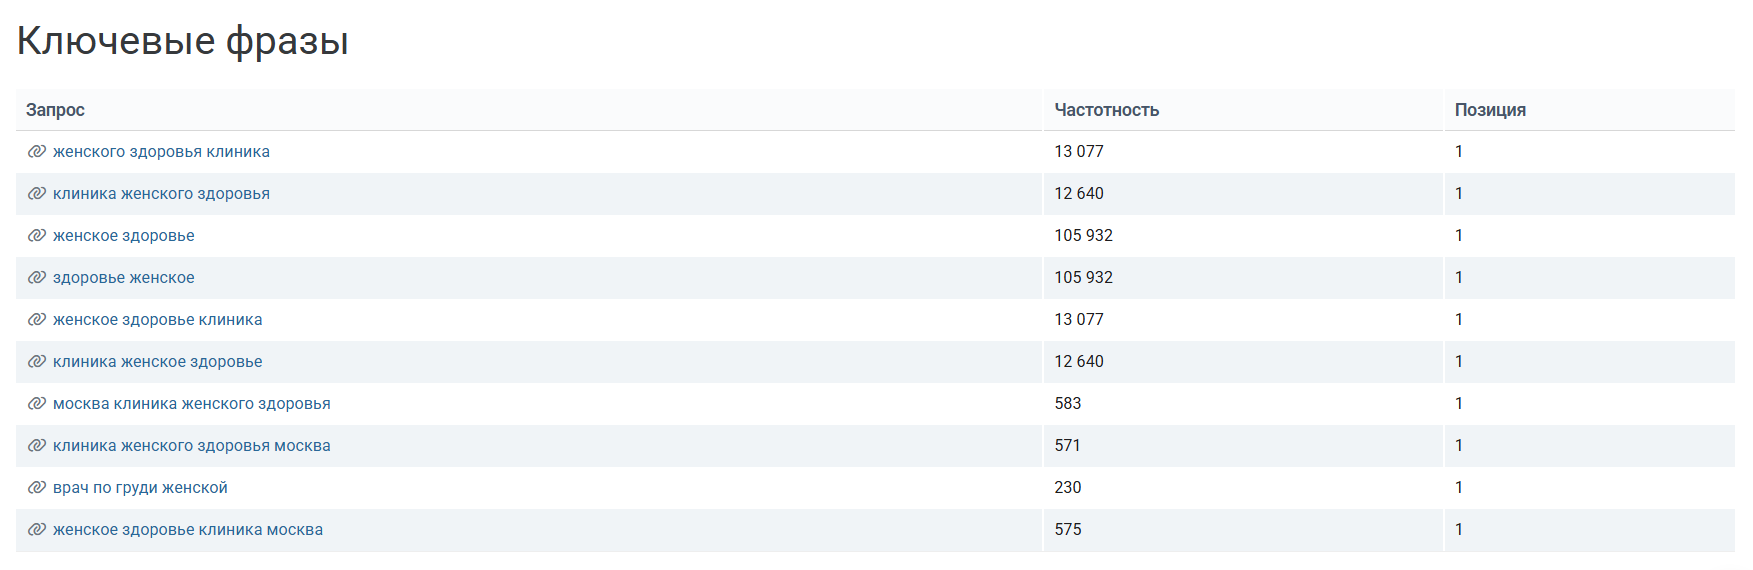Click link icon beside 'москва клиника женского здоровья'
This screenshot has height=570, width=1753.
tap(37, 404)
